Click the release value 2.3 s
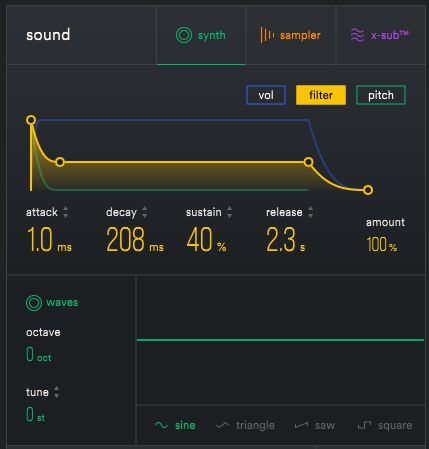 [x=286, y=240]
